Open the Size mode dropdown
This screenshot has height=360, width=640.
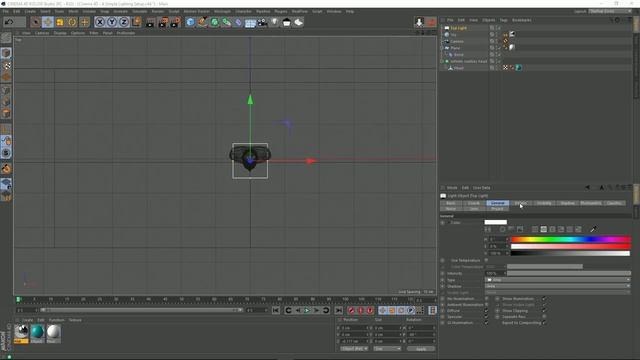tap(387, 349)
